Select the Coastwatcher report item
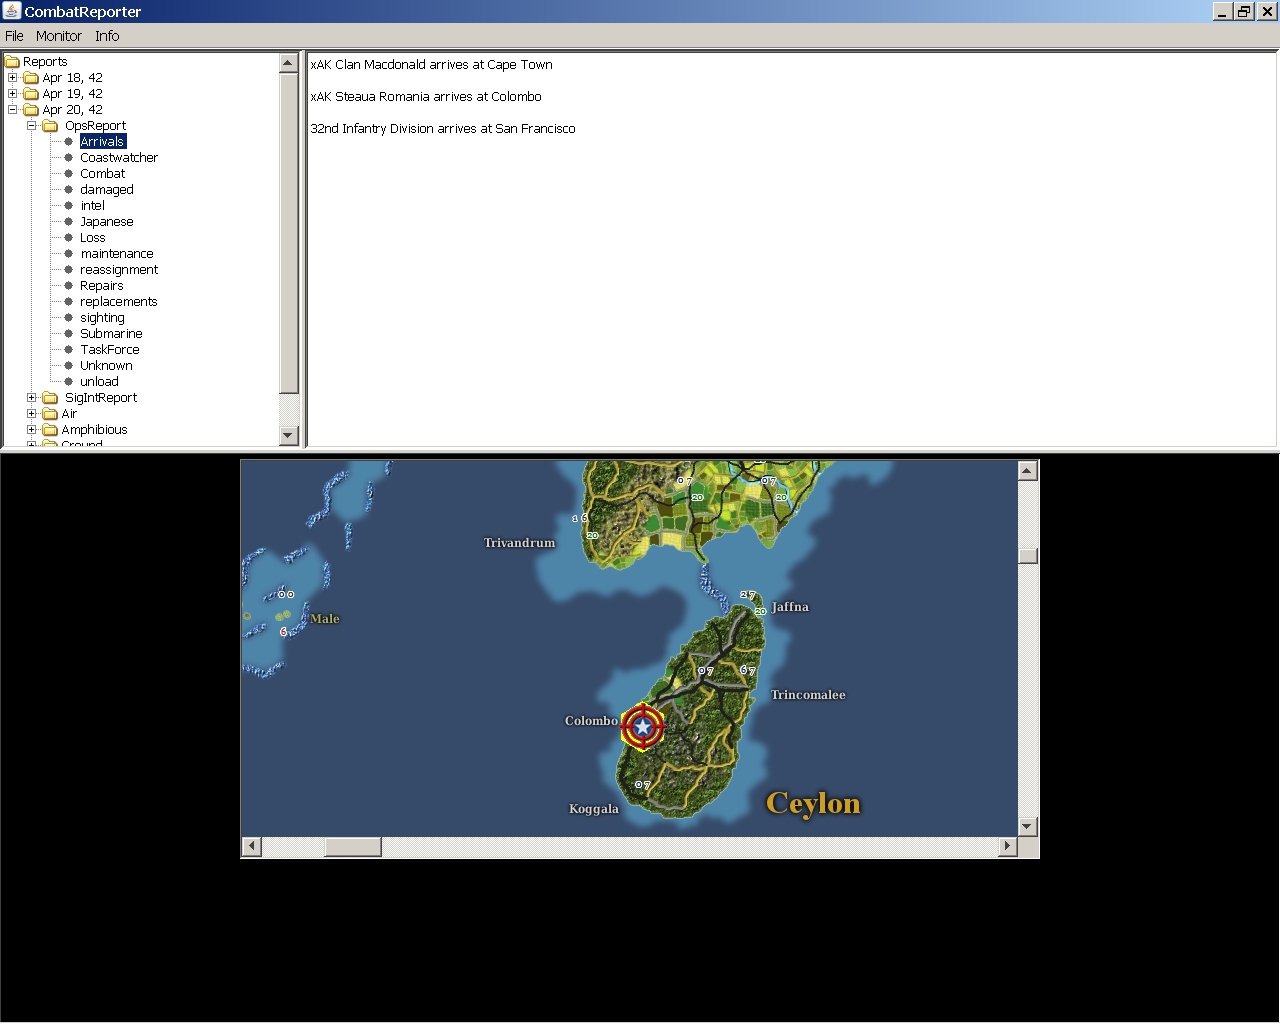Screen dimensions: 1280x1024 119,158
